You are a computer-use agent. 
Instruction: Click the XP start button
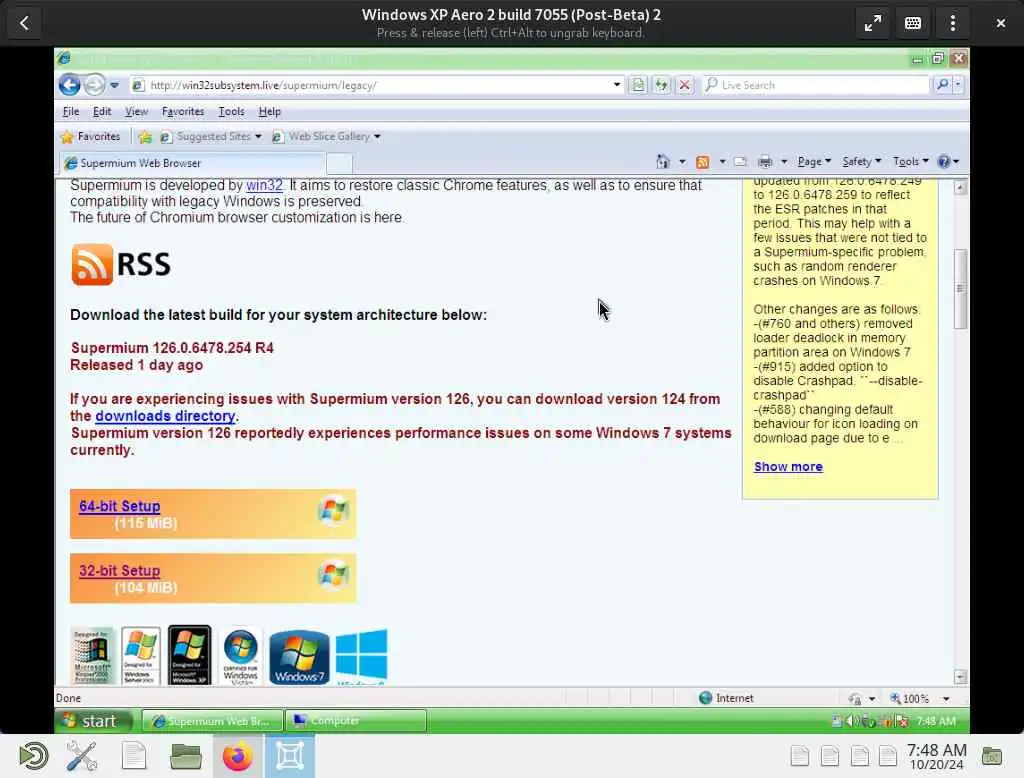pyautogui.click(x=93, y=721)
